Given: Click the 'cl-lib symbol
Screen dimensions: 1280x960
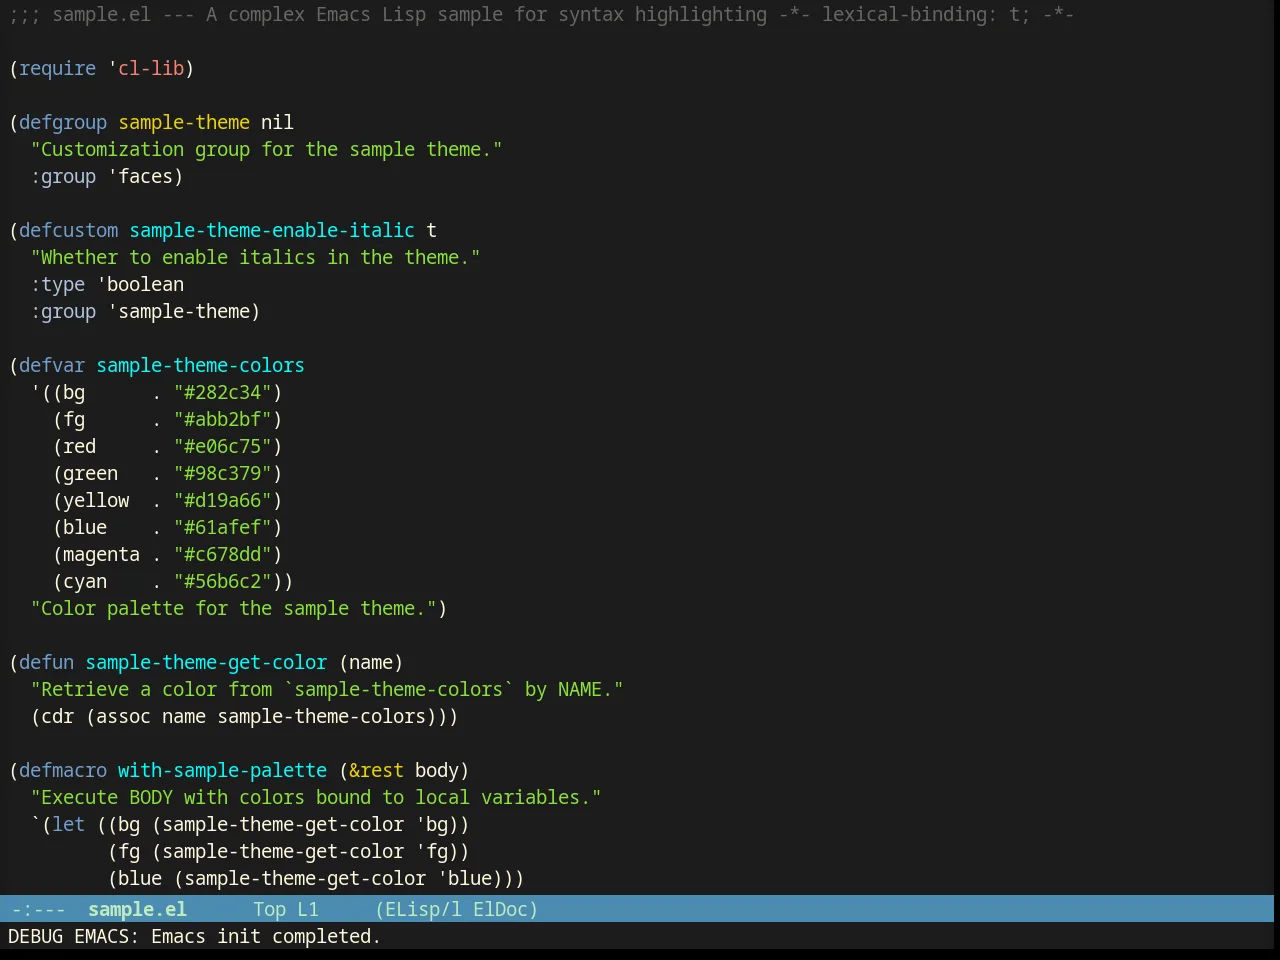Looking at the screenshot, I should [146, 68].
